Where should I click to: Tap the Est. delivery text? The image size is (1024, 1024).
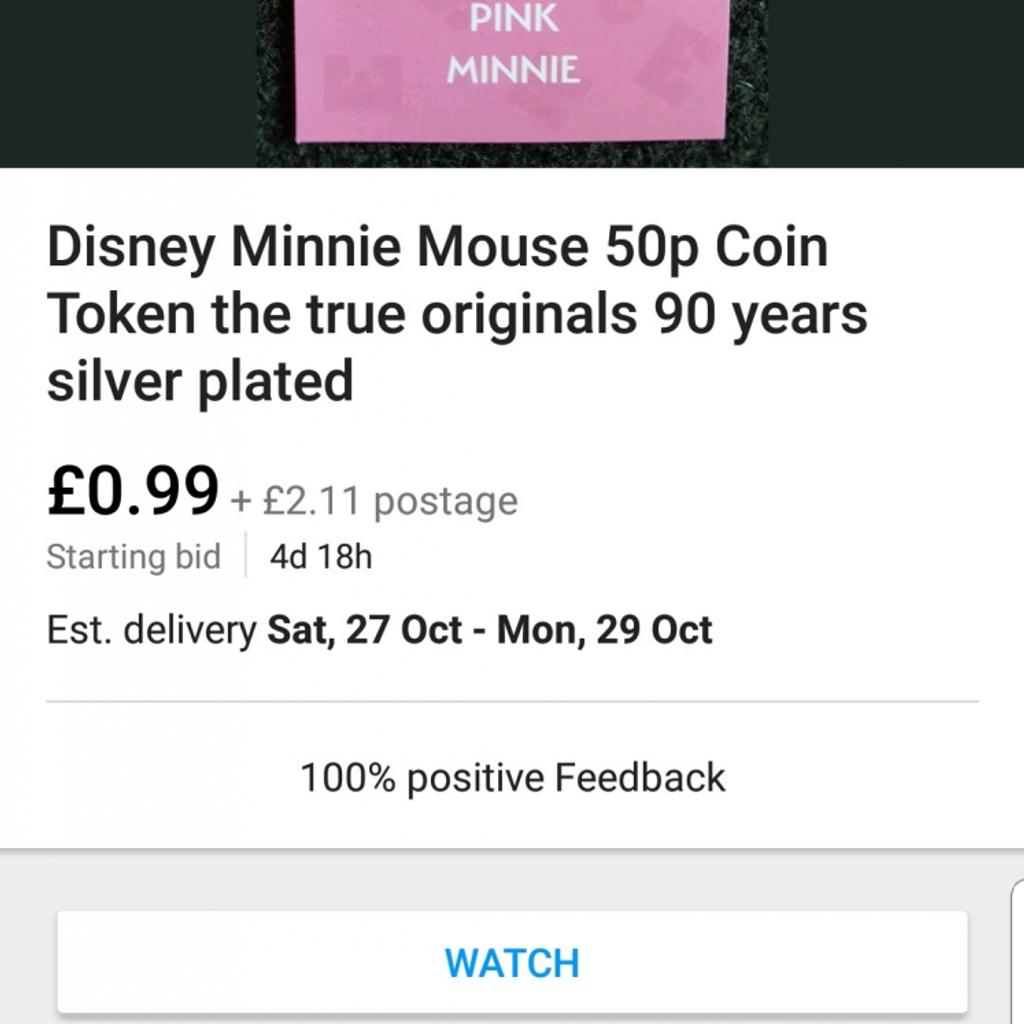[150, 630]
